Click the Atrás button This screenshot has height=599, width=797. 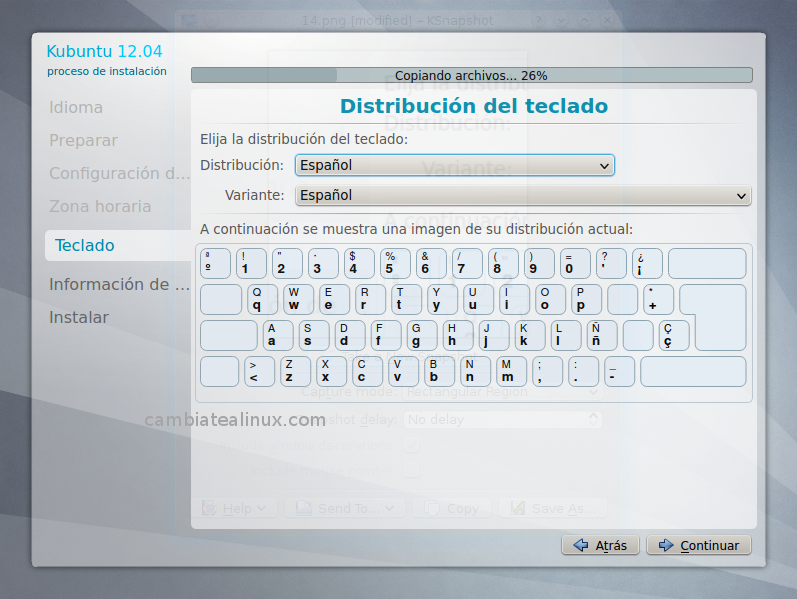(x=600, y=545)
